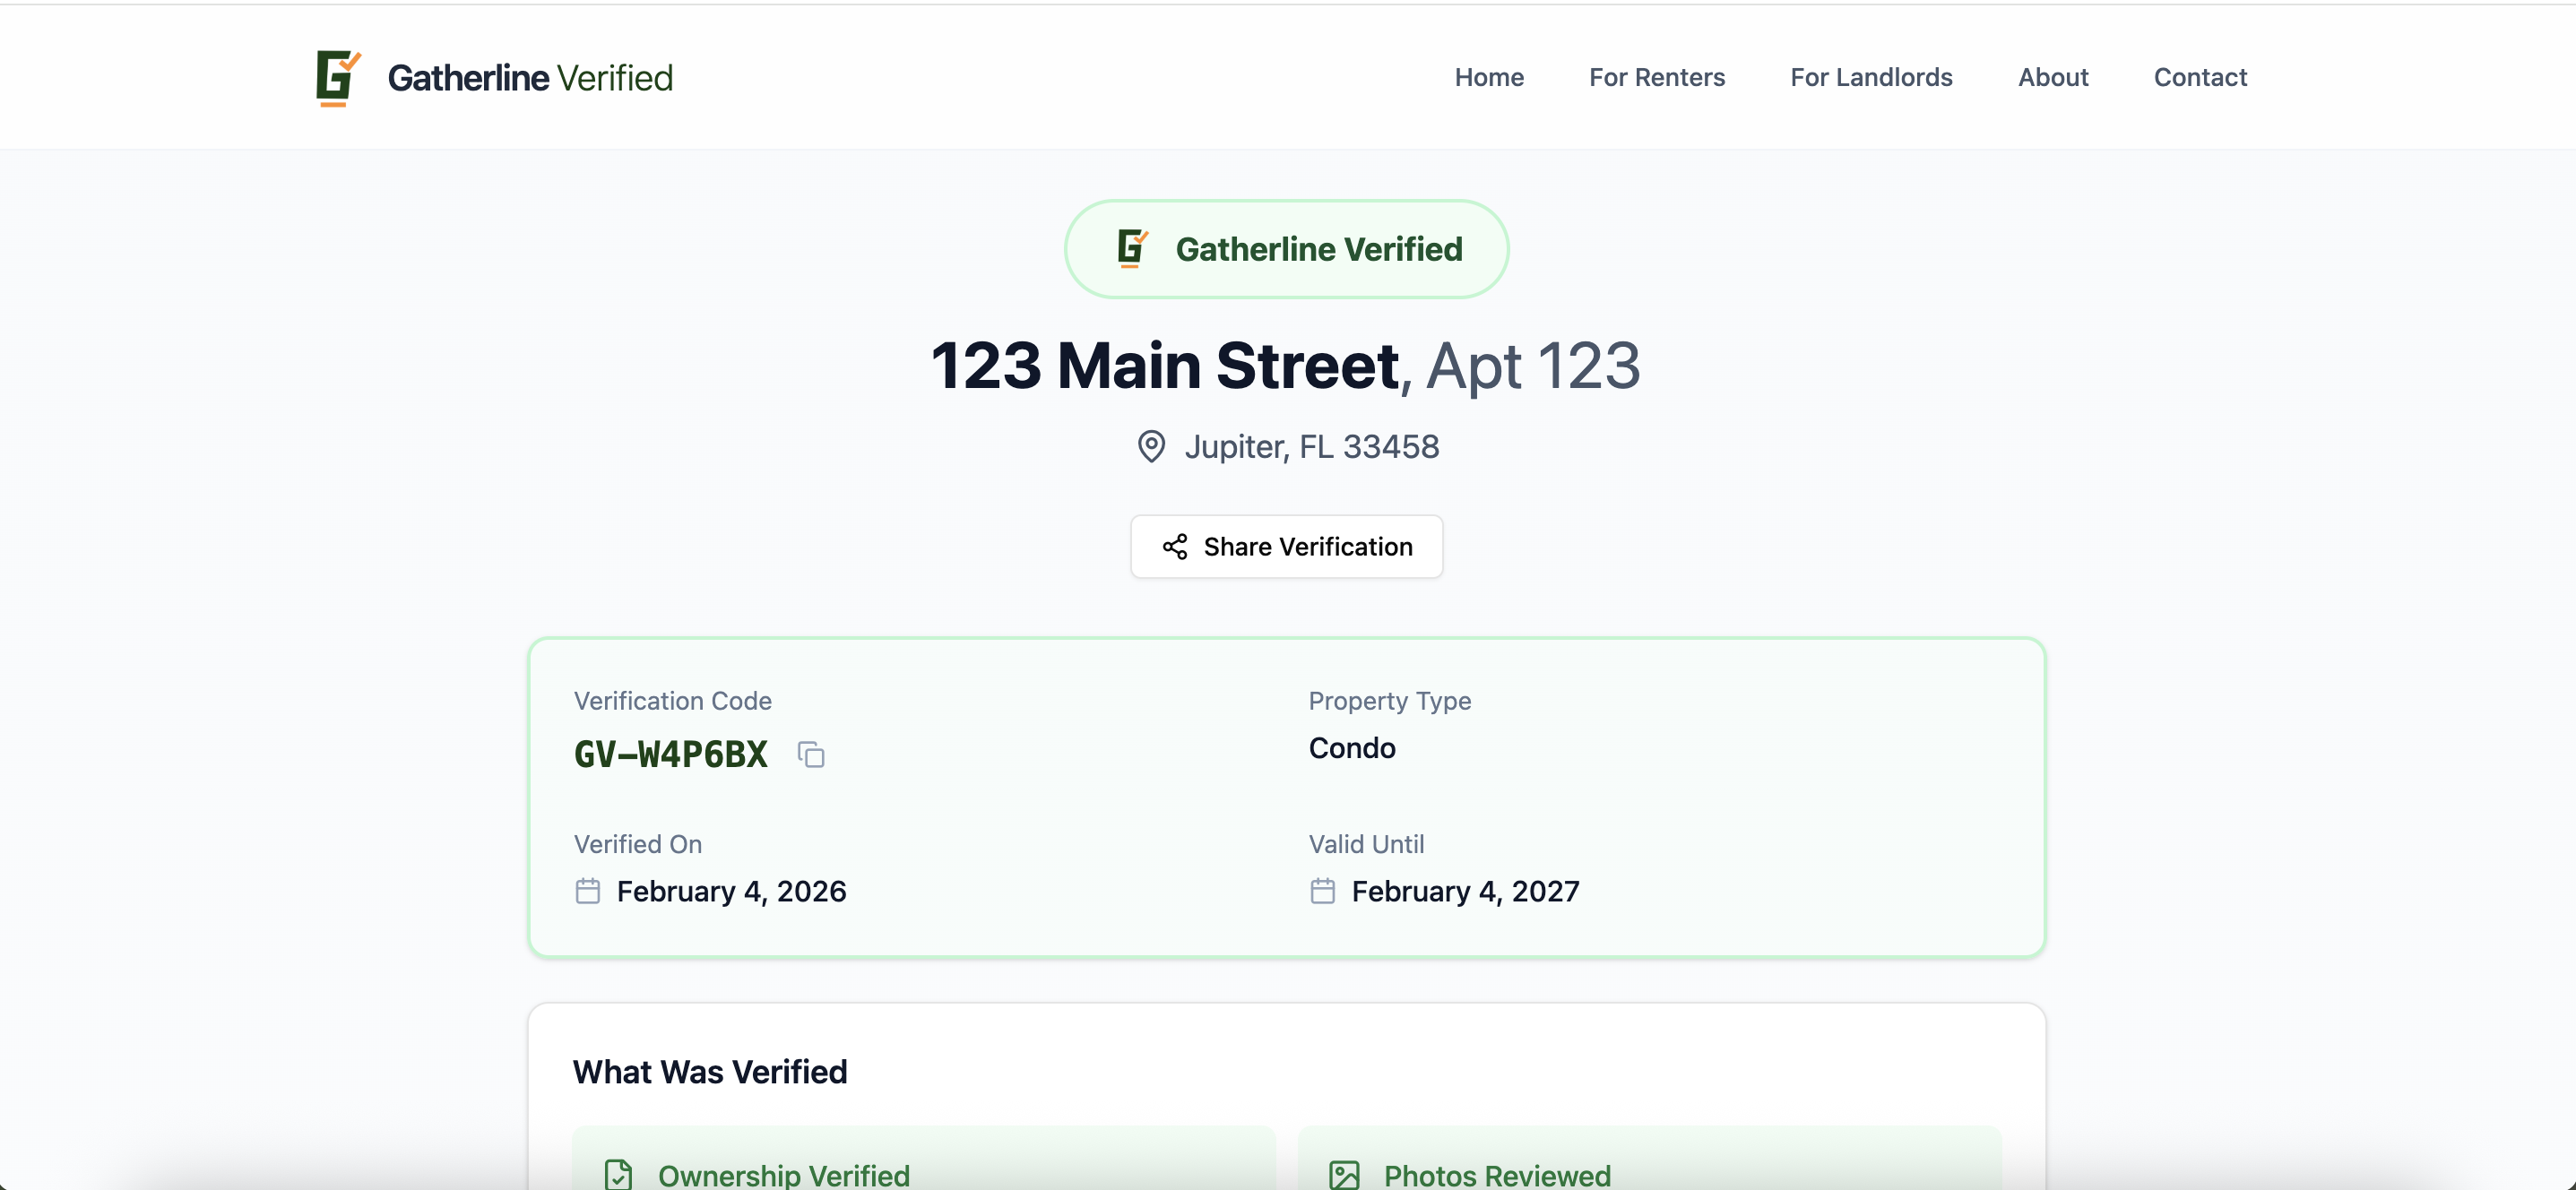Click the Share Verification button
The height and width of the screenshot is (1190, 2576).
click(x=1286, y=547)
